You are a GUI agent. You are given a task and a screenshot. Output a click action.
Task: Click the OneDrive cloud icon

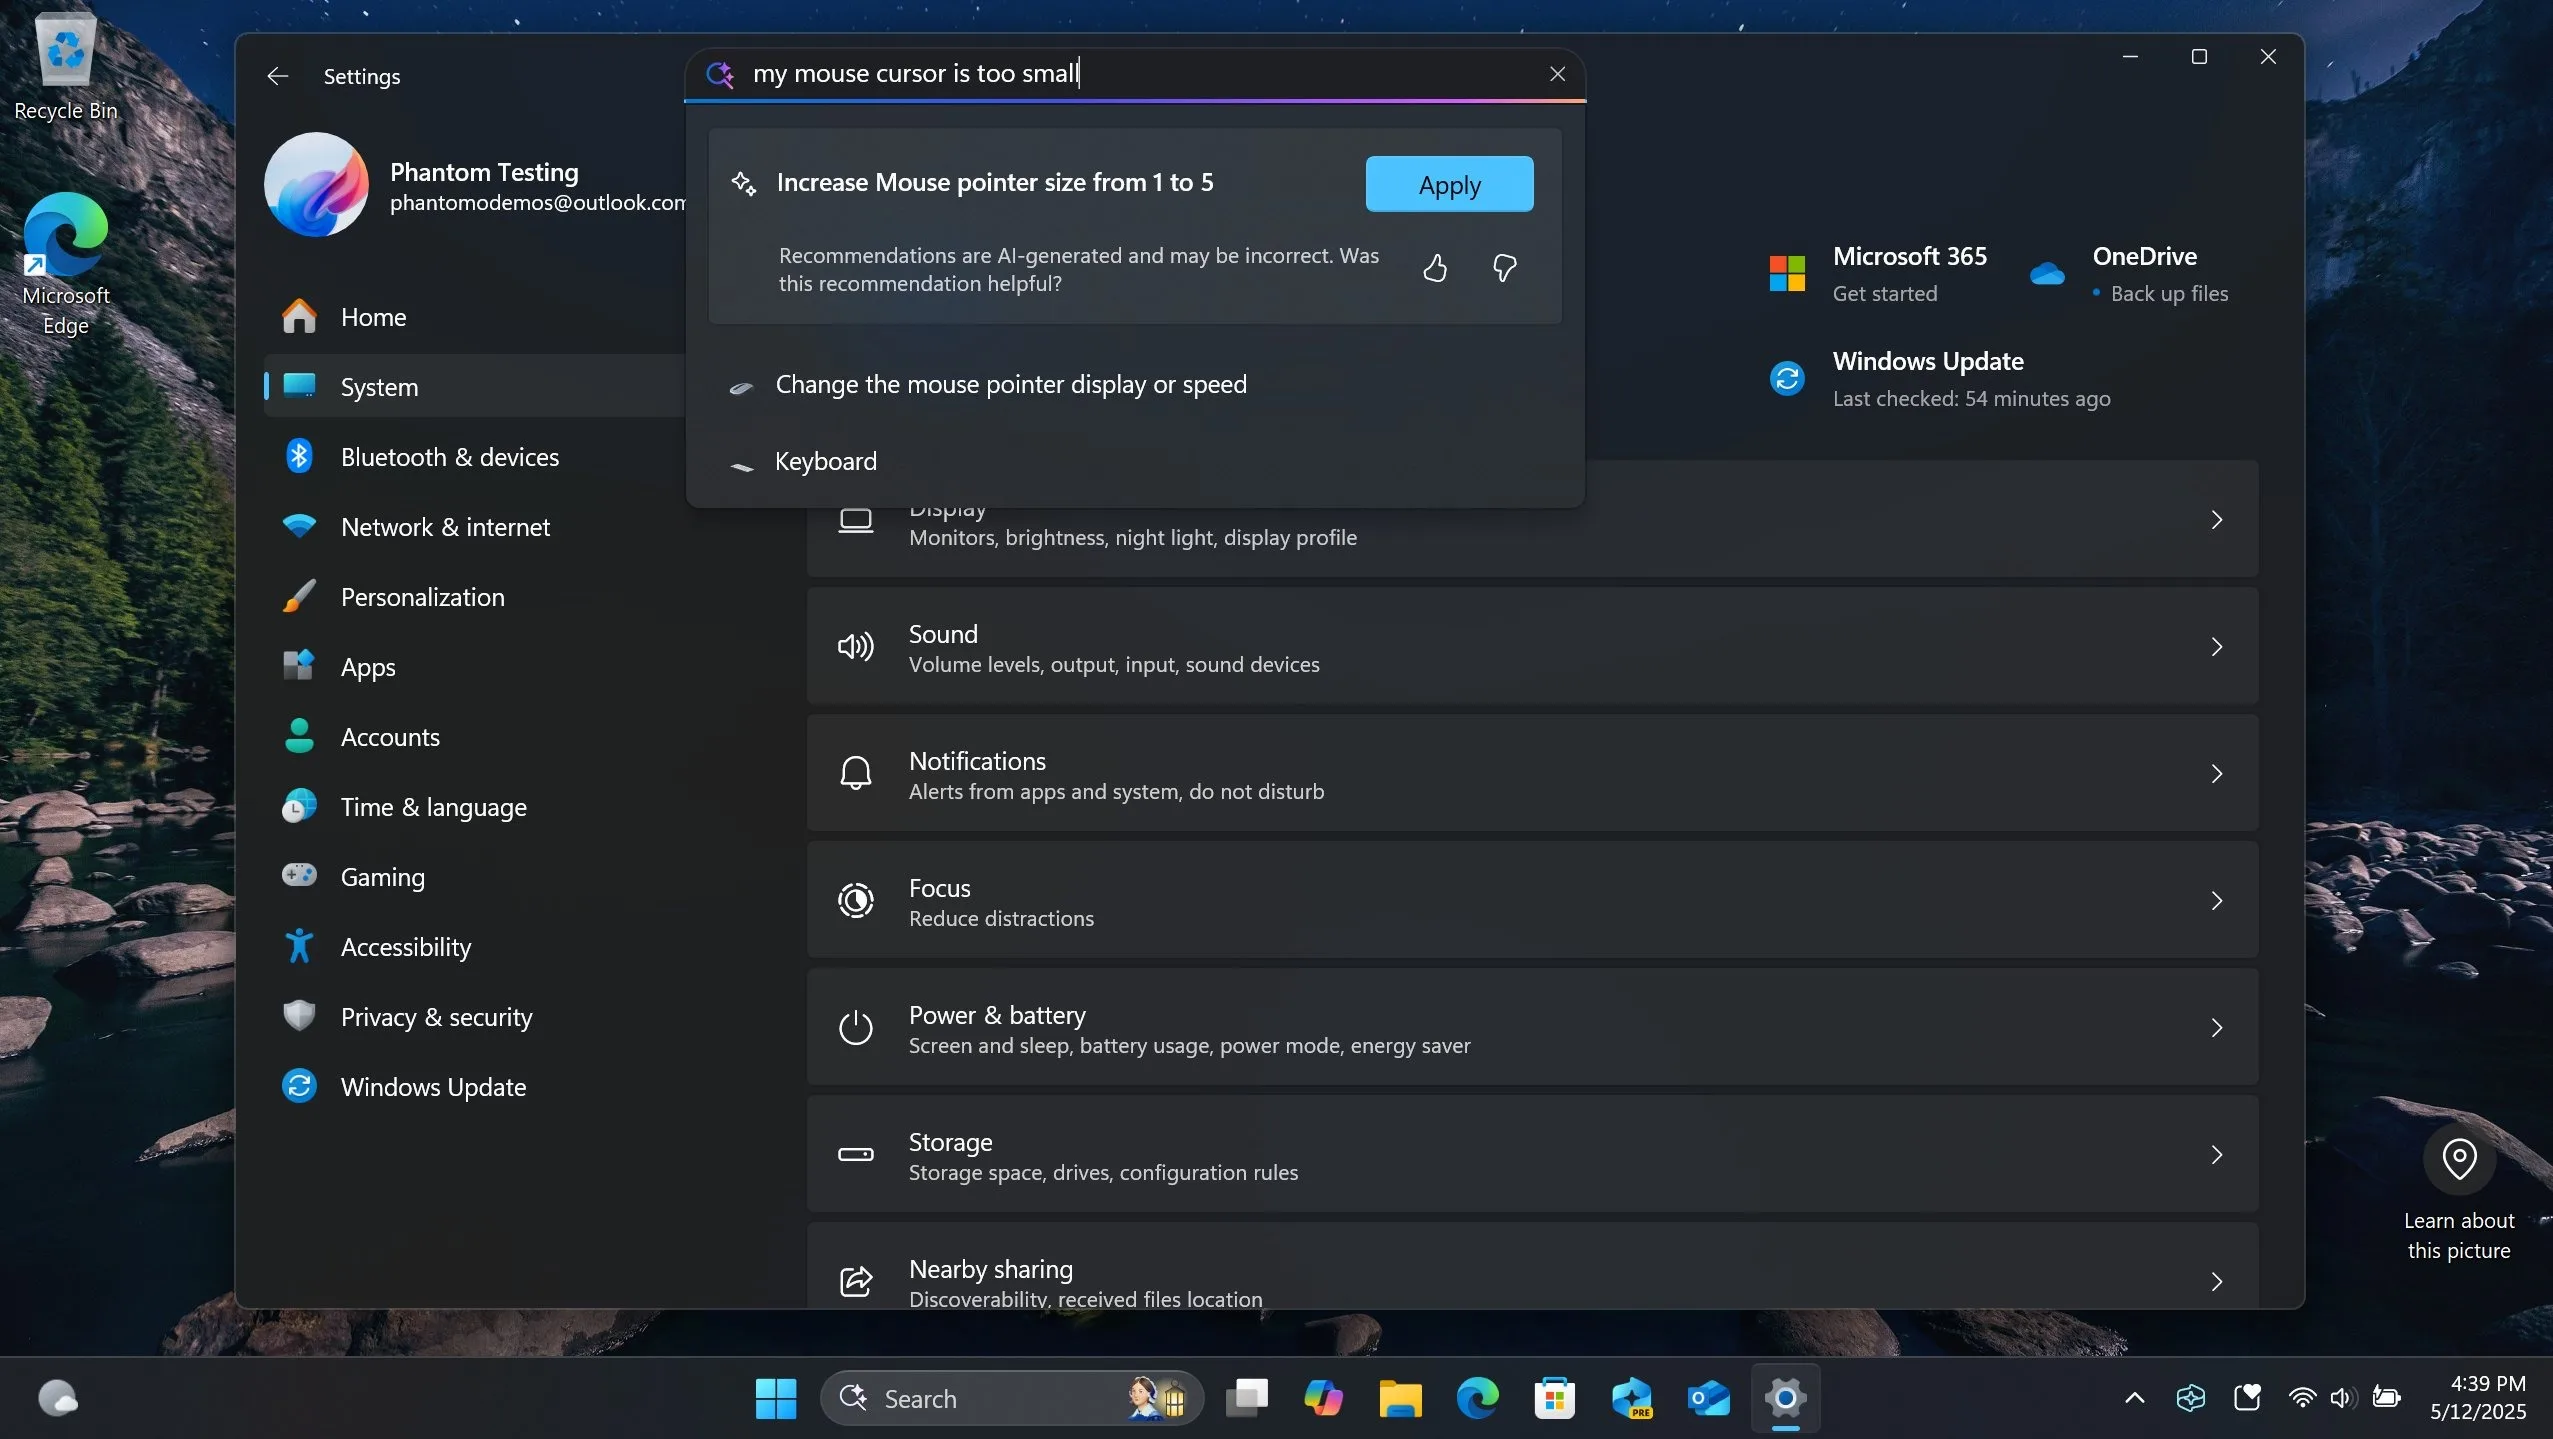coord(2047,274)
